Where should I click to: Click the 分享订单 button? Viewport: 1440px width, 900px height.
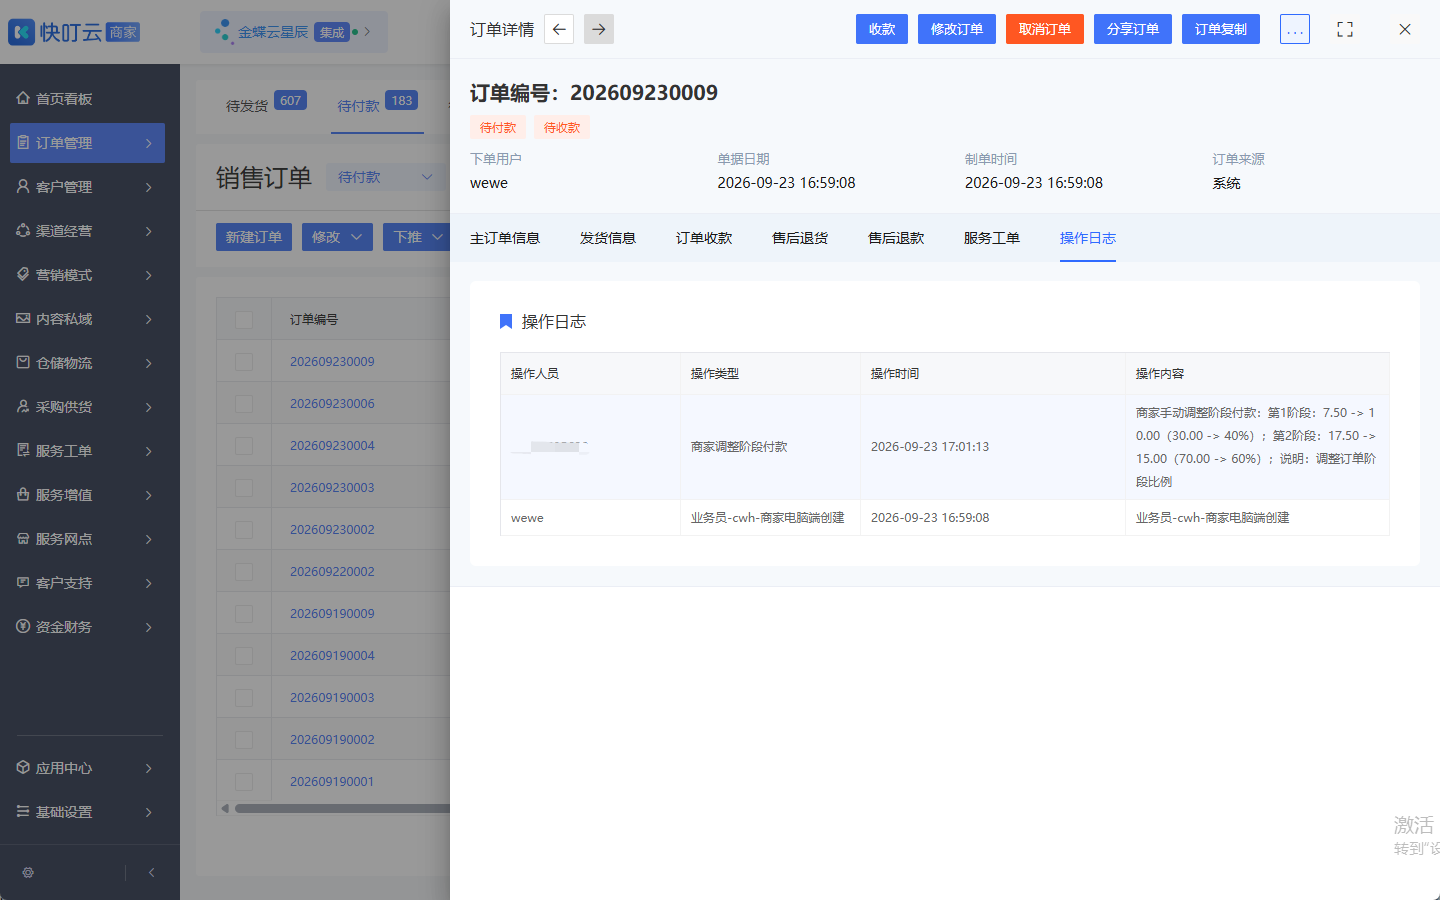click(x=1133, y=29)
